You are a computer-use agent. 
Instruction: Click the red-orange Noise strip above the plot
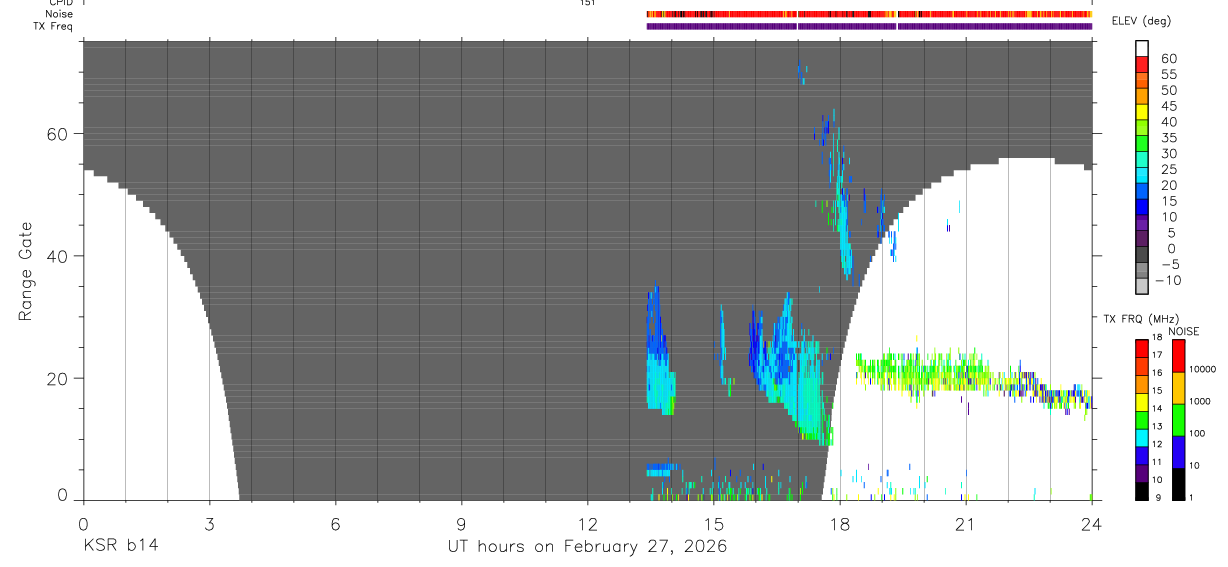[869, 14]
